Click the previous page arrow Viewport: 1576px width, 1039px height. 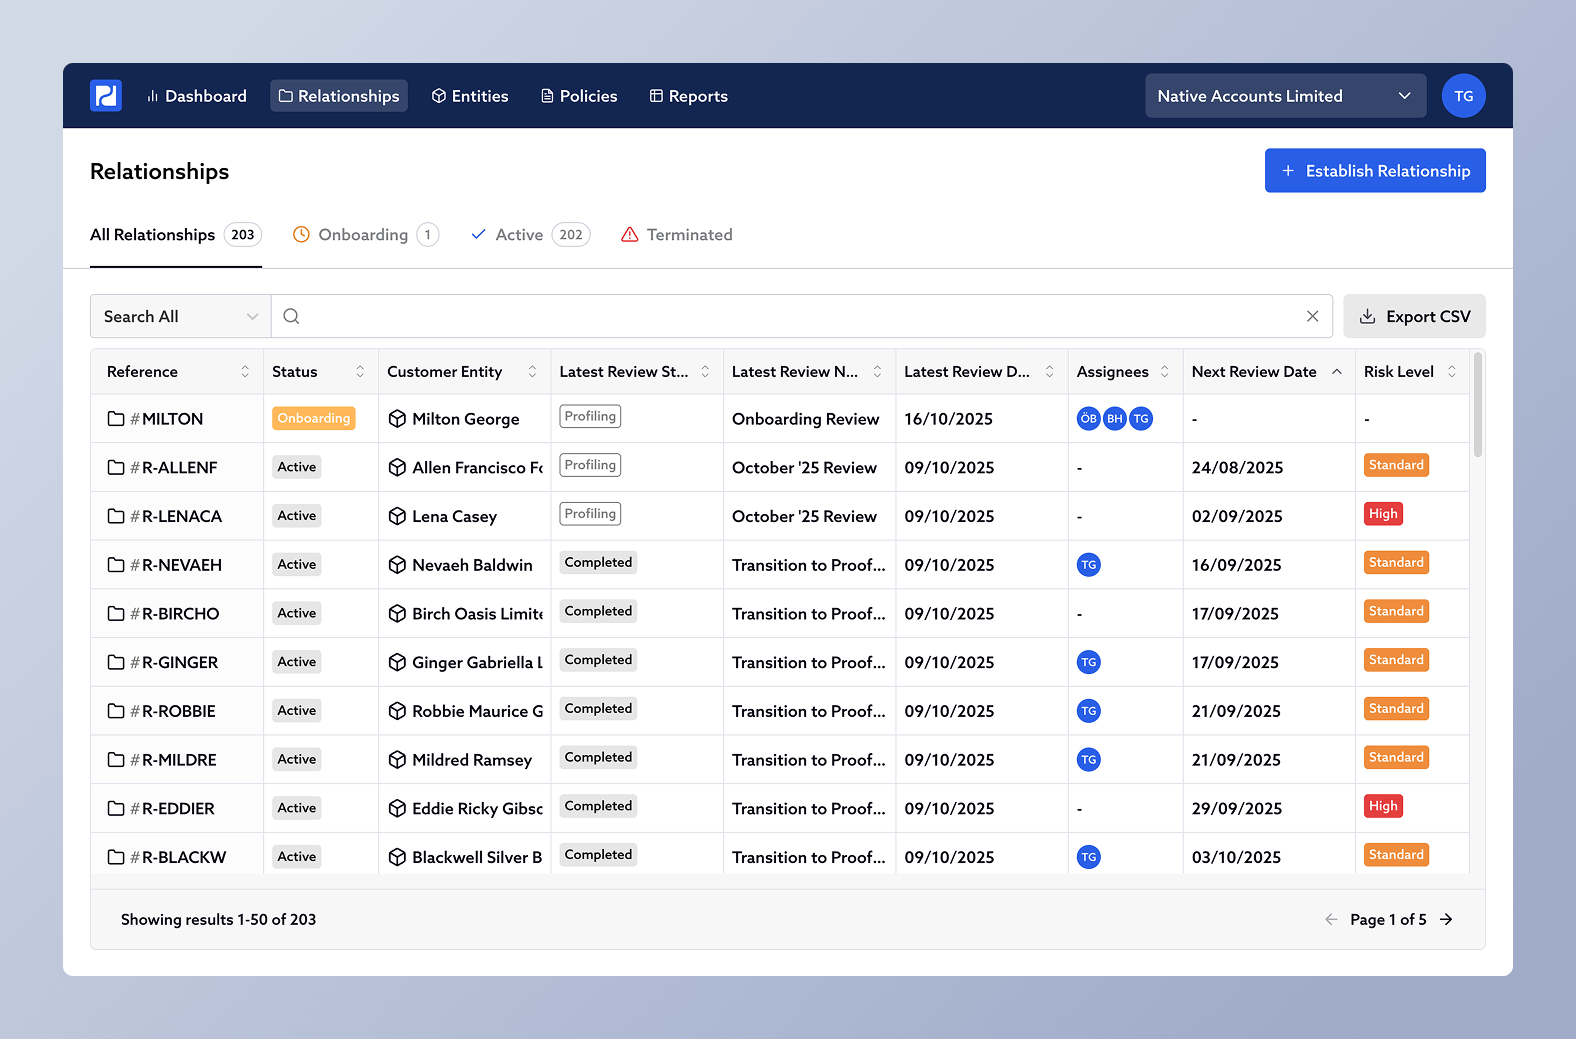pos(1331,920)
